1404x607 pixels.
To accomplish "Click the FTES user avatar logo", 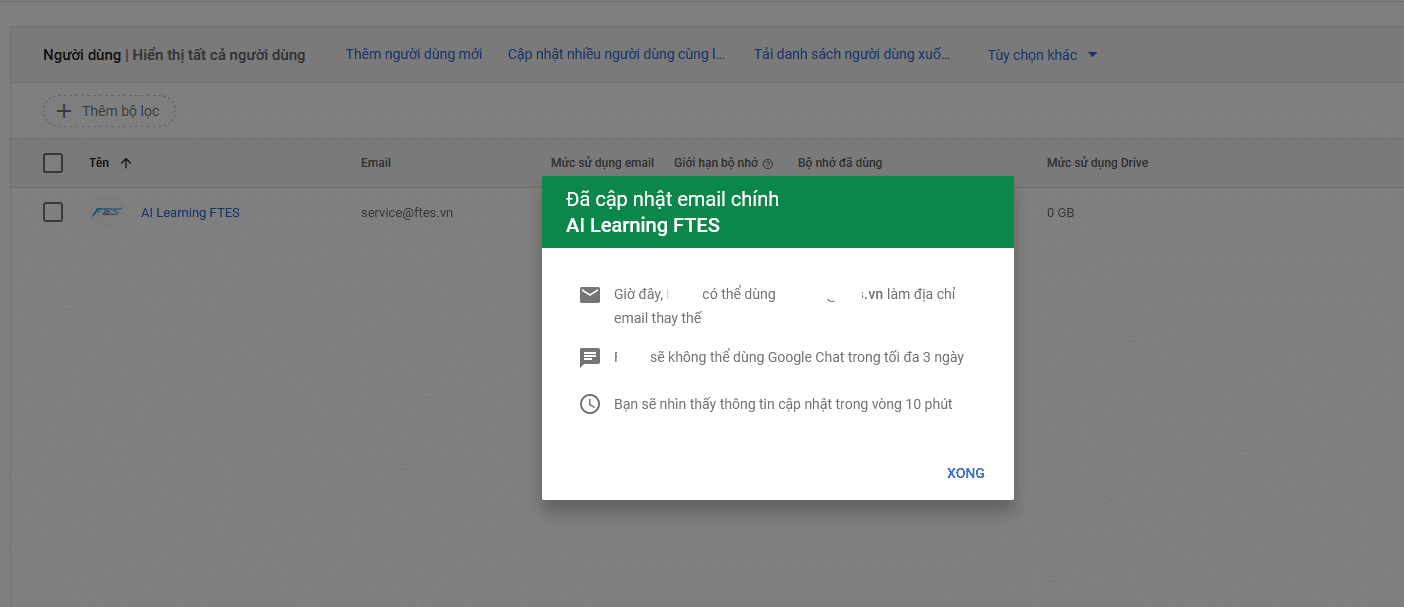I will pos(106,212).
